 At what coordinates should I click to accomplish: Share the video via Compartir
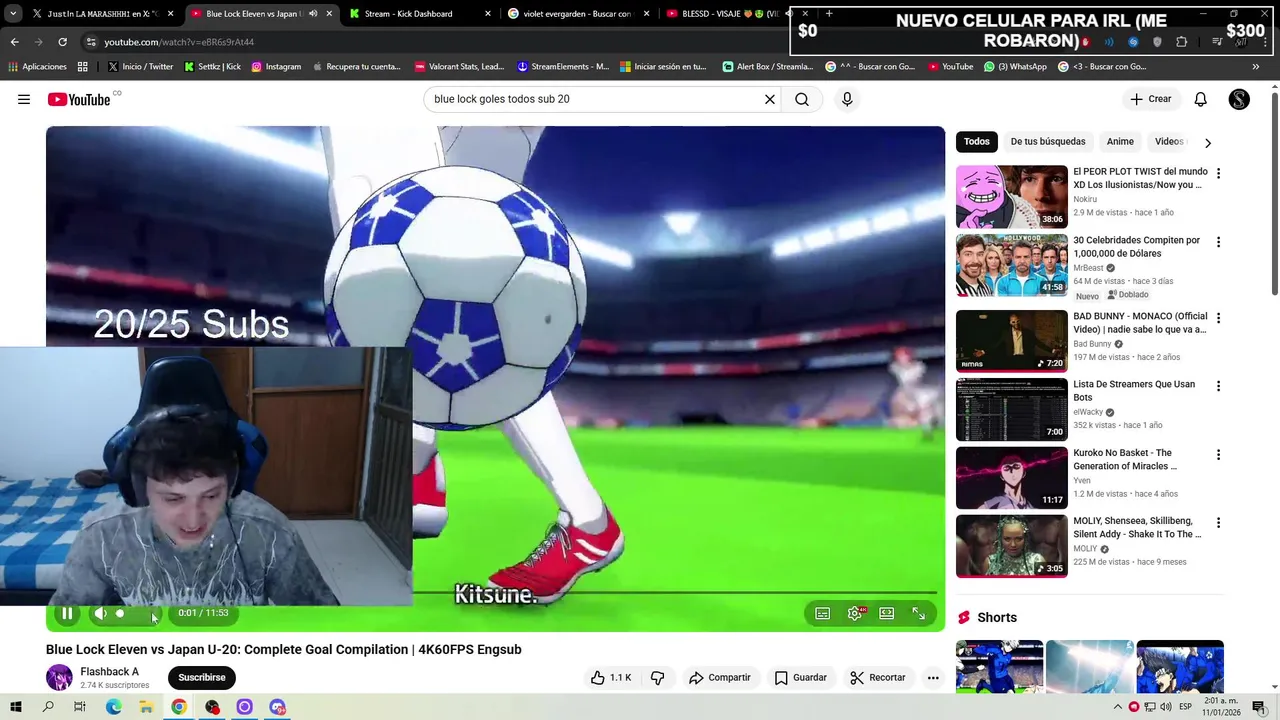(720, 677)
